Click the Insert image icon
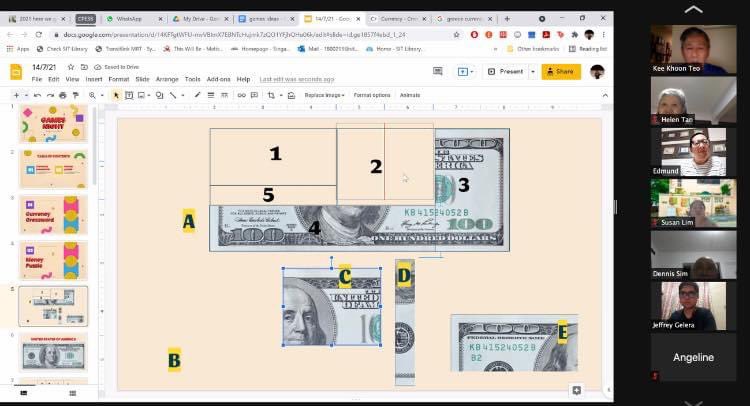Image resolution: width=750 pixels, height=406 pixels. [x=142, y=95]
